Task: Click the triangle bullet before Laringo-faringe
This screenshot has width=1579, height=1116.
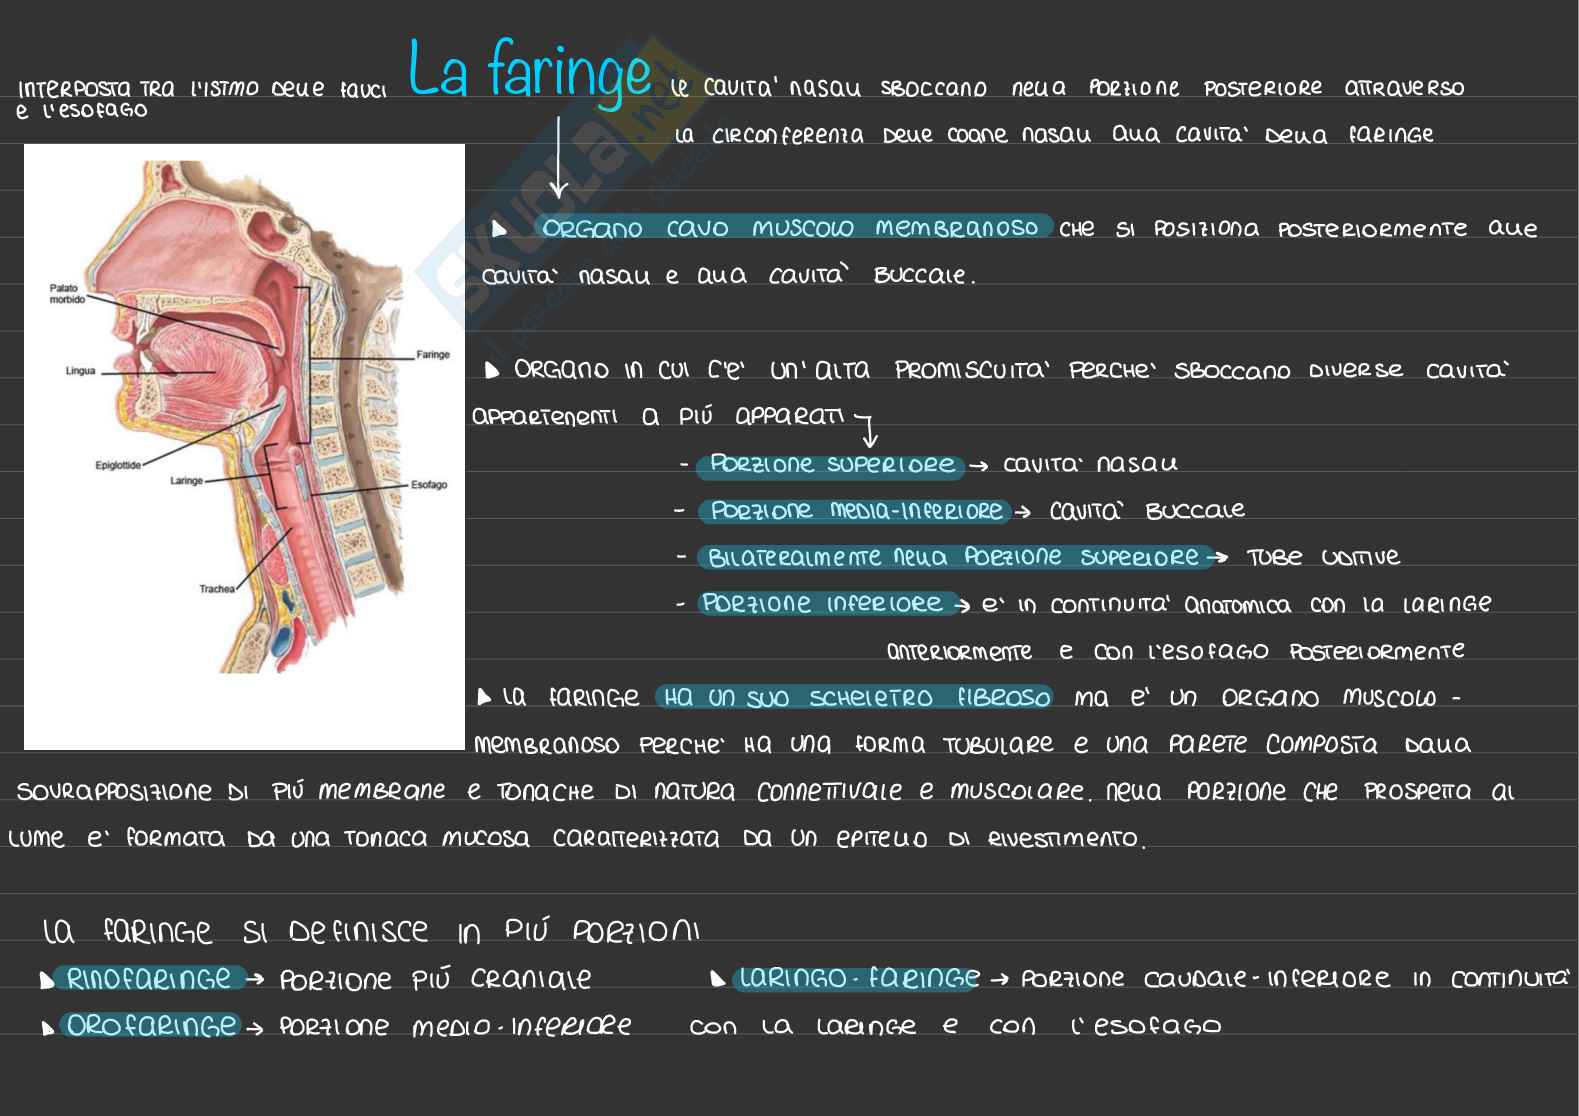Action: (x=717, y=980)
